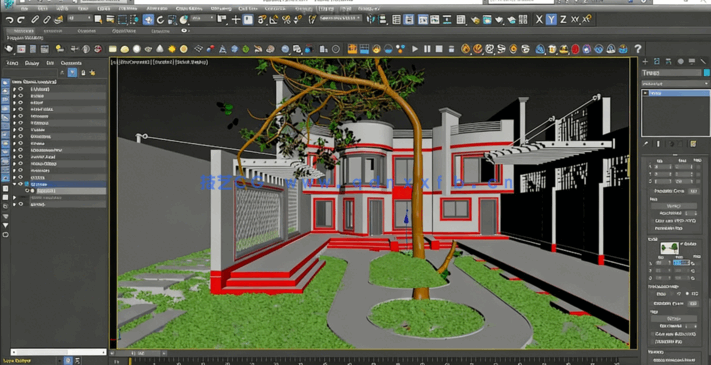Image resolution: width=711 pixels, height=365 pixels.
Task: Click the Configure Modifier Sets icon
Action: (x=692, y=144)
